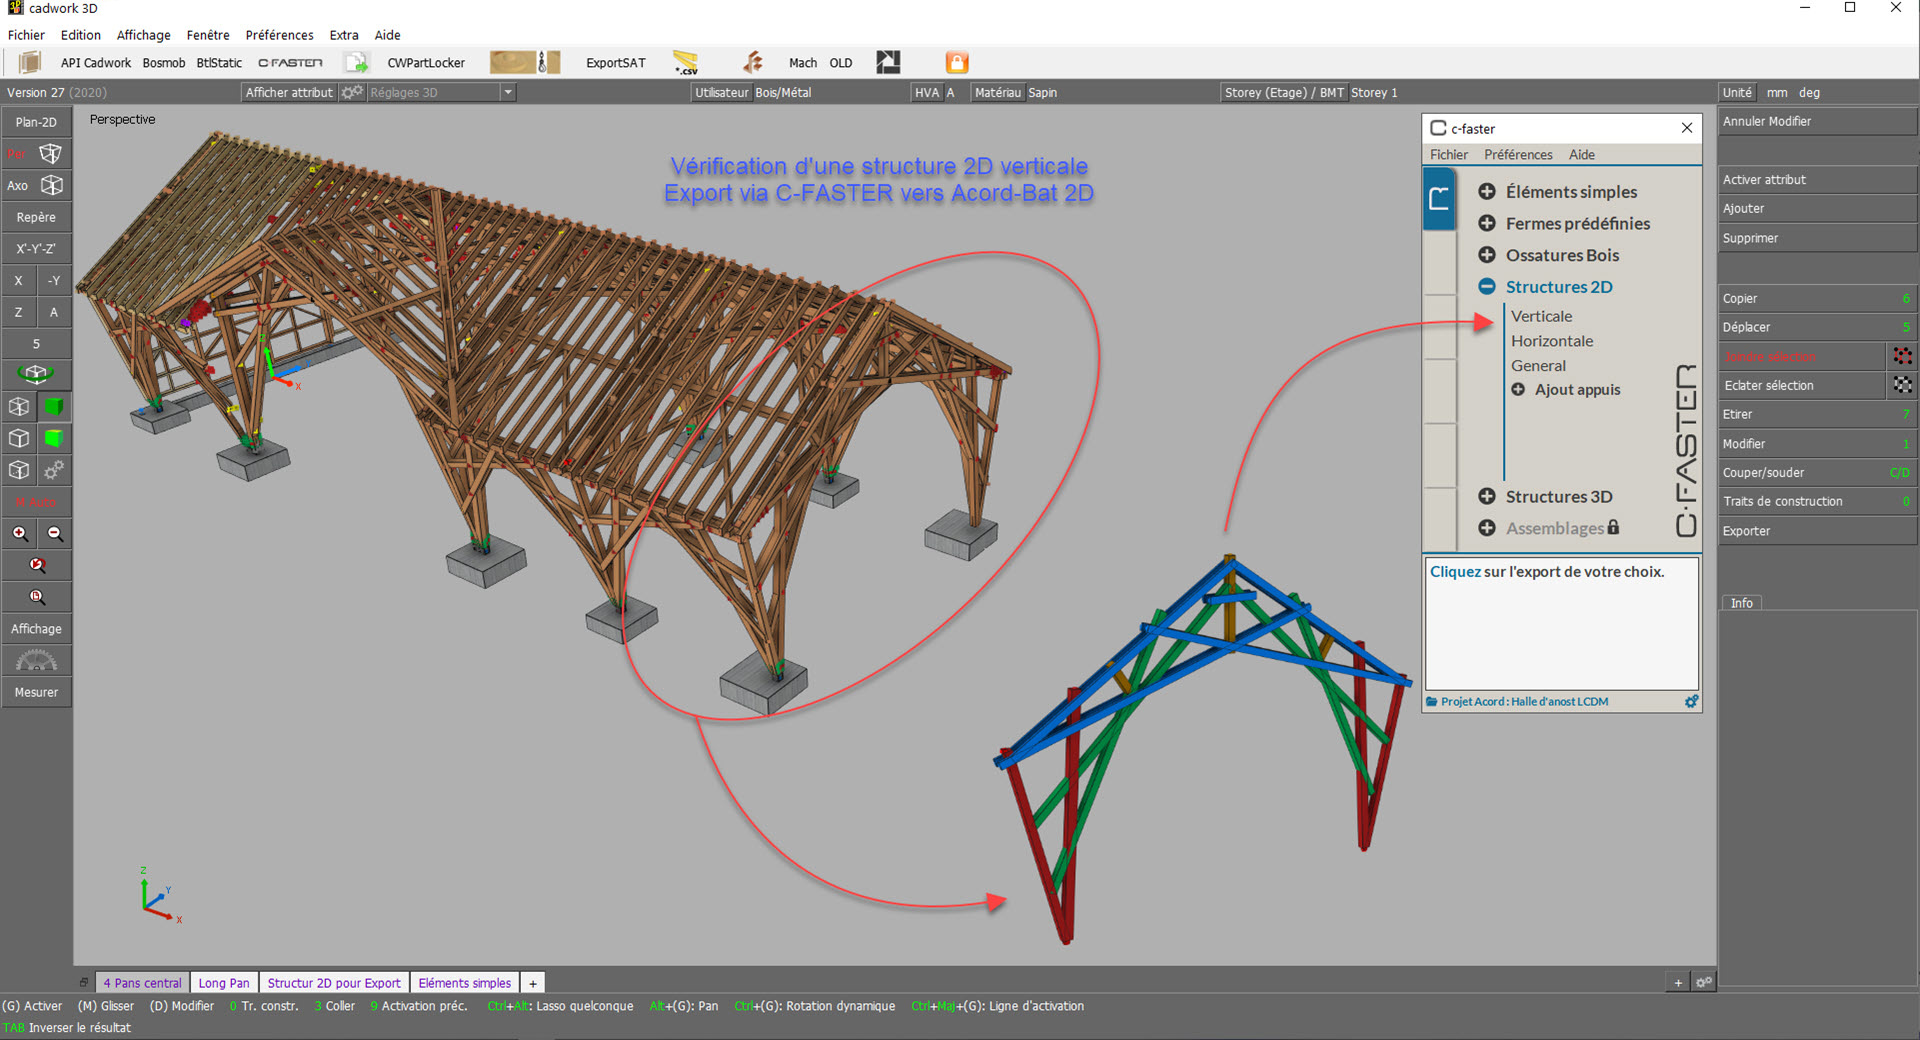Click the Mesurer button
This screenshot has height=1040, width=1920.
36,692
